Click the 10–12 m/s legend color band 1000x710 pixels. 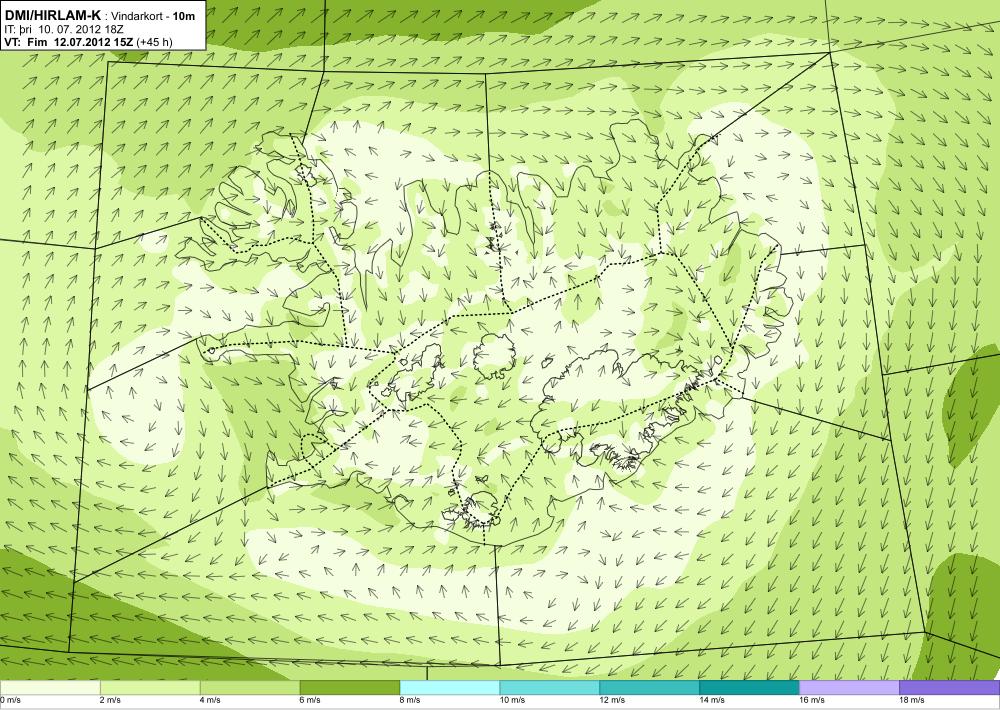(x=550, y=688)
